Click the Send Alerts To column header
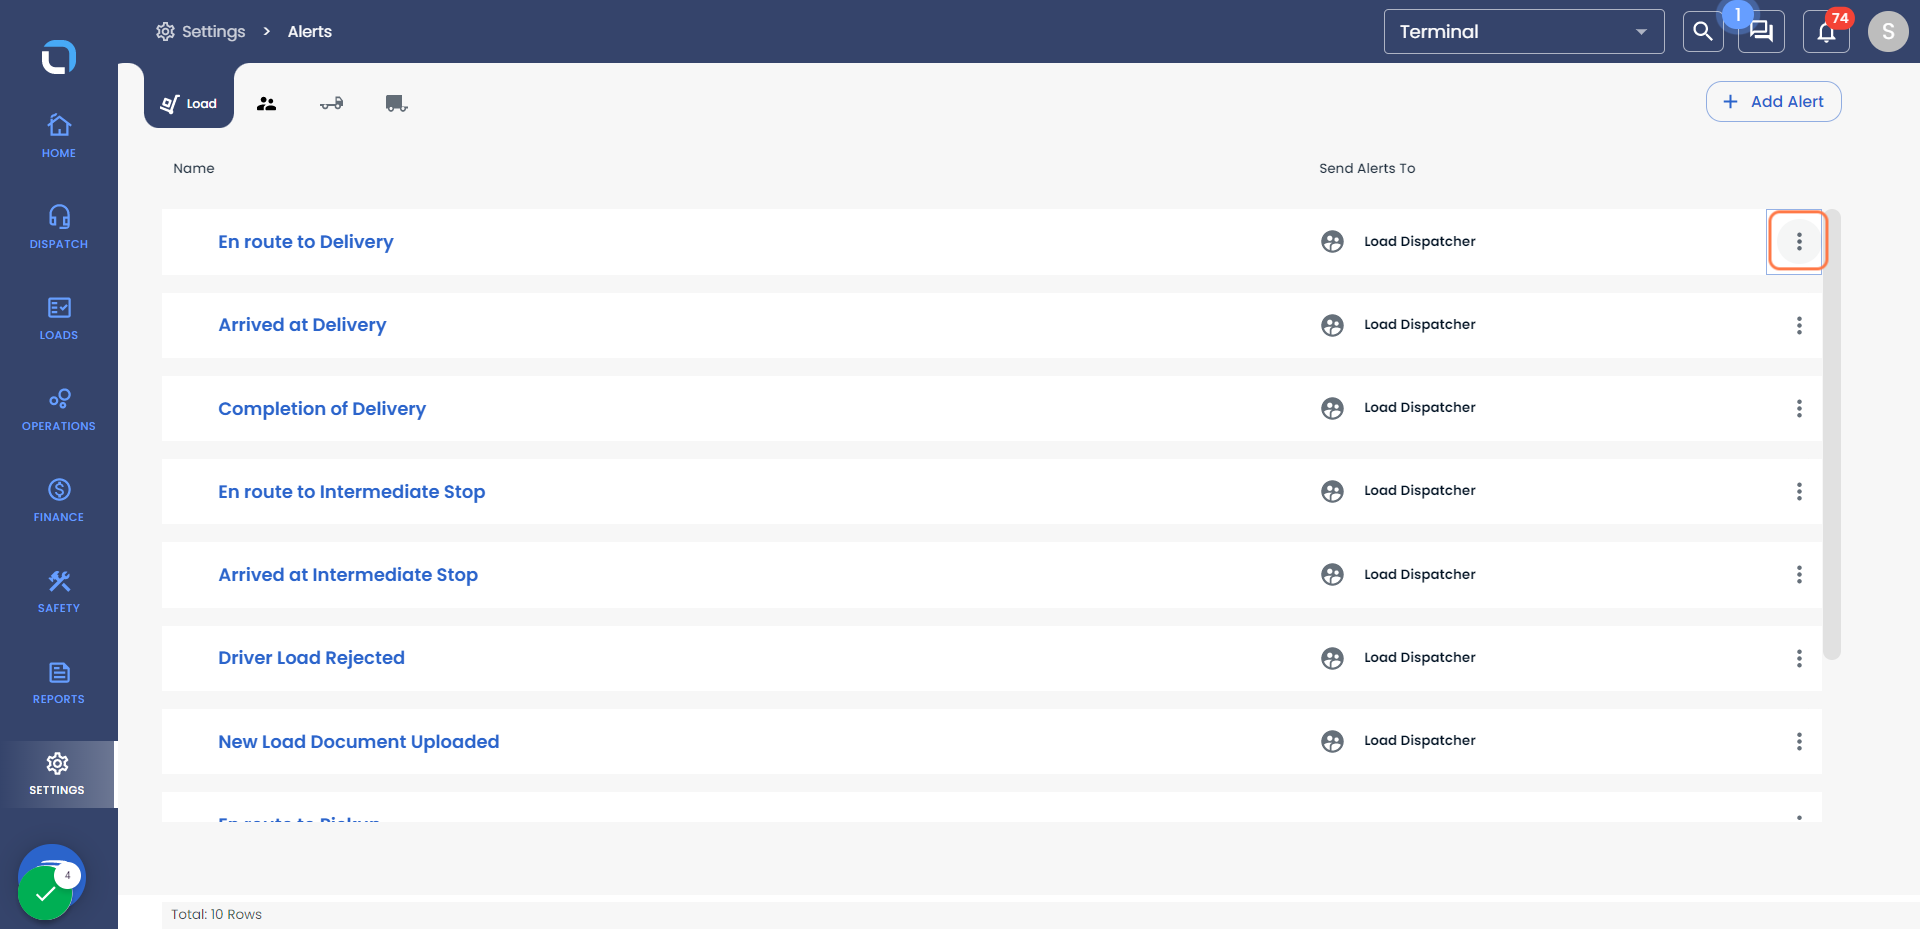 click(x=1367, y=168)
